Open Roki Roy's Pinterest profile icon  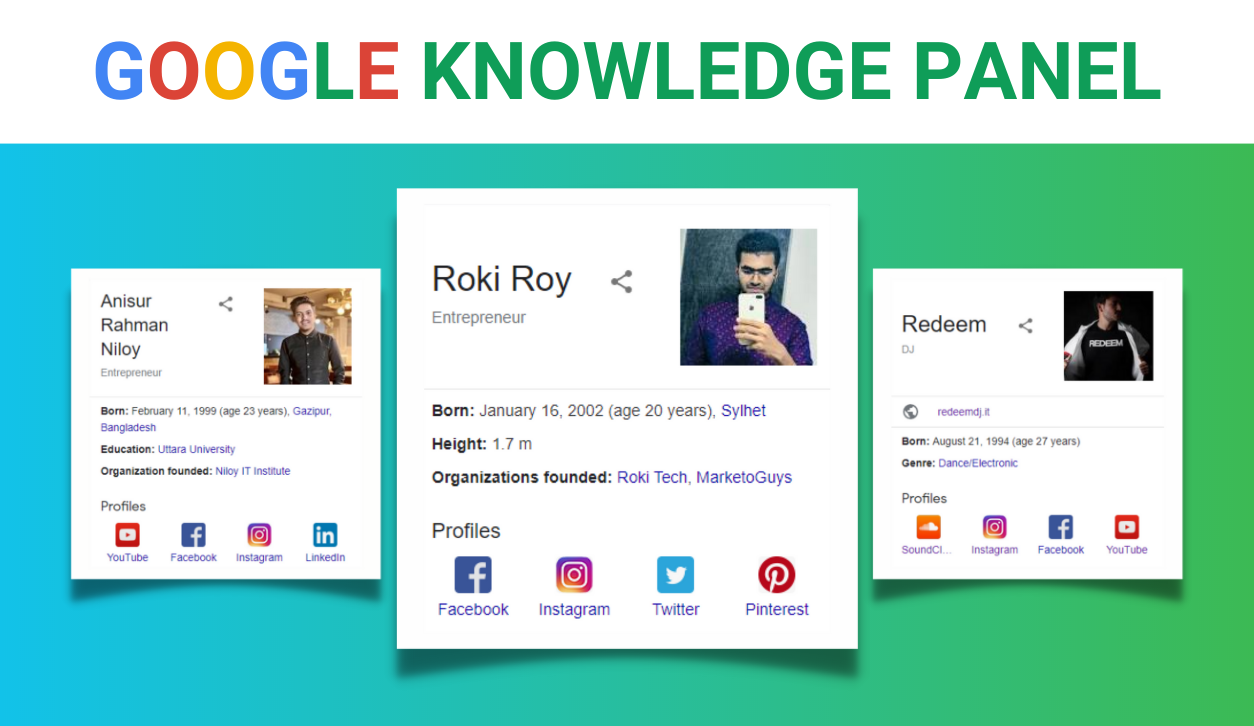[776, 573]
